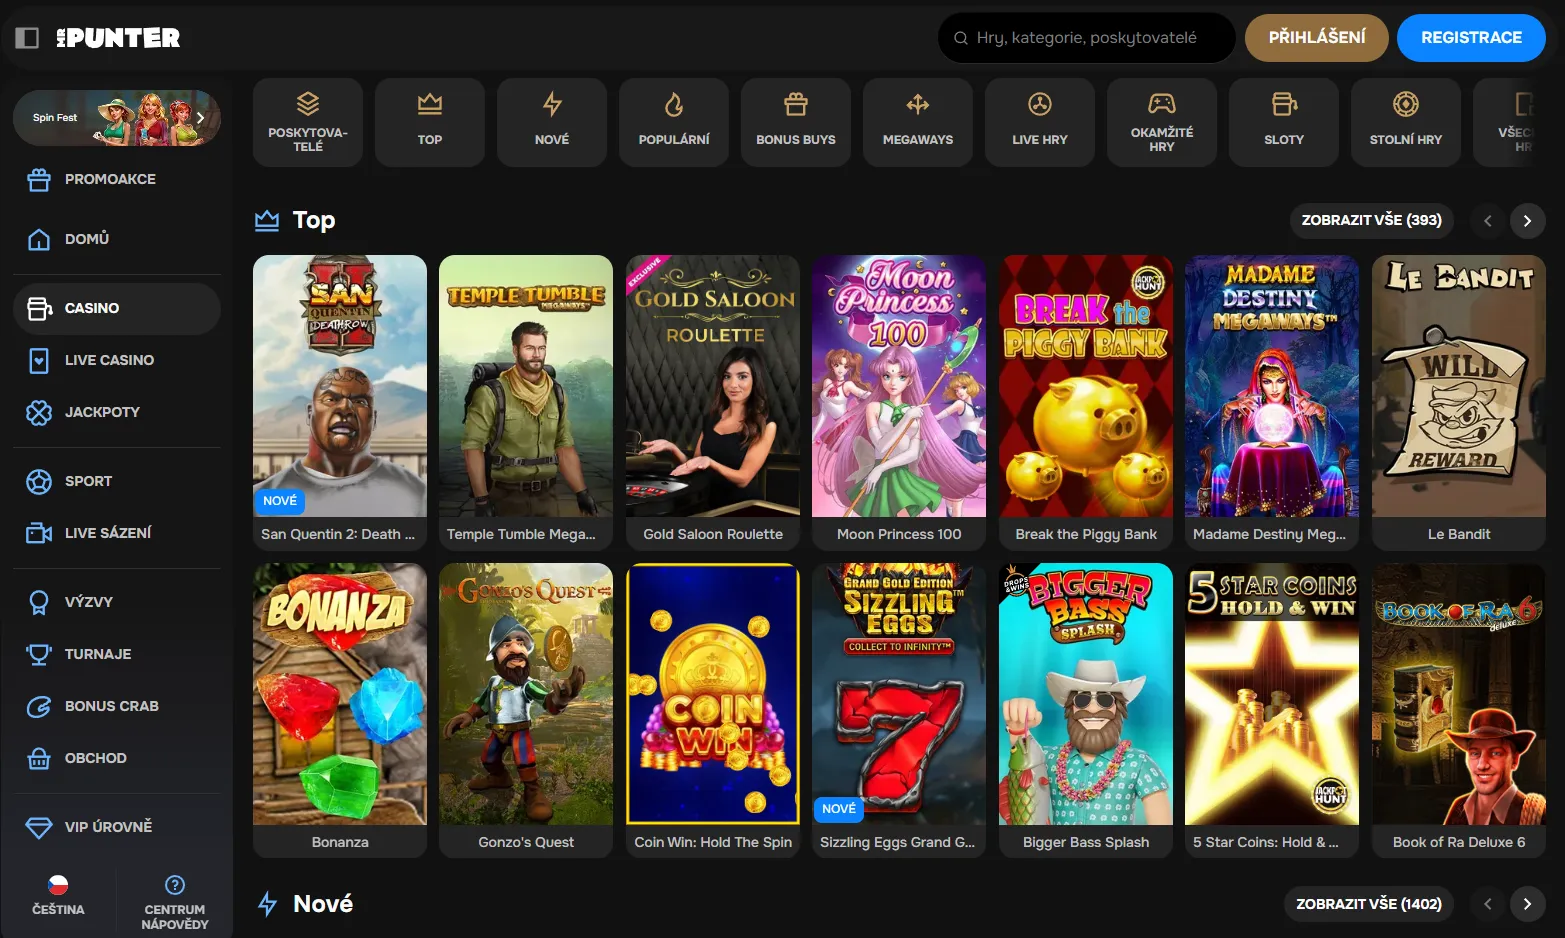Switch to the LIVE CASINO section
The height and width of the screenshot is (938, 1565).
(x=108, y=360)
